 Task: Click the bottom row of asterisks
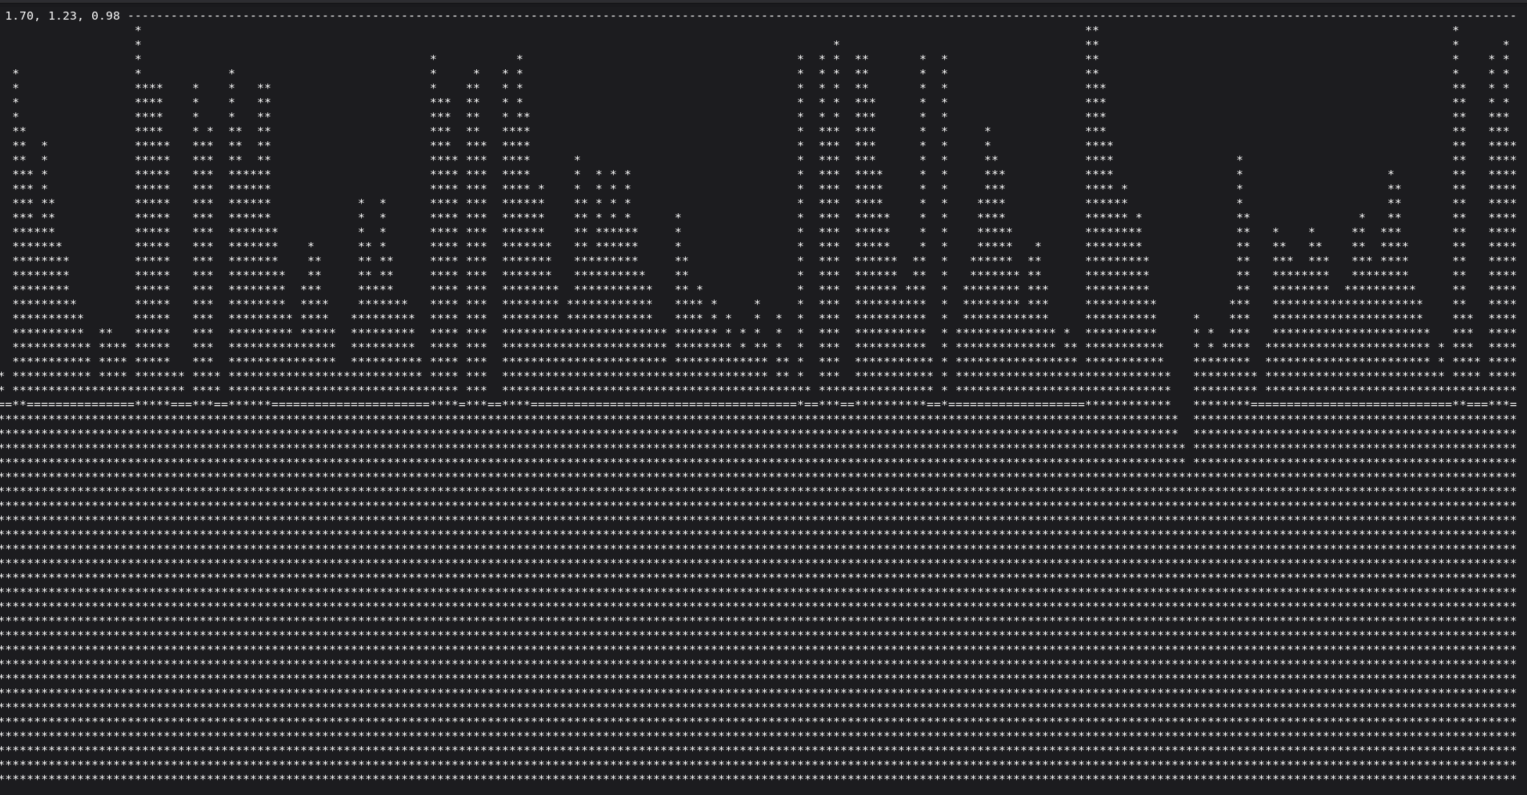click(760, 777)
